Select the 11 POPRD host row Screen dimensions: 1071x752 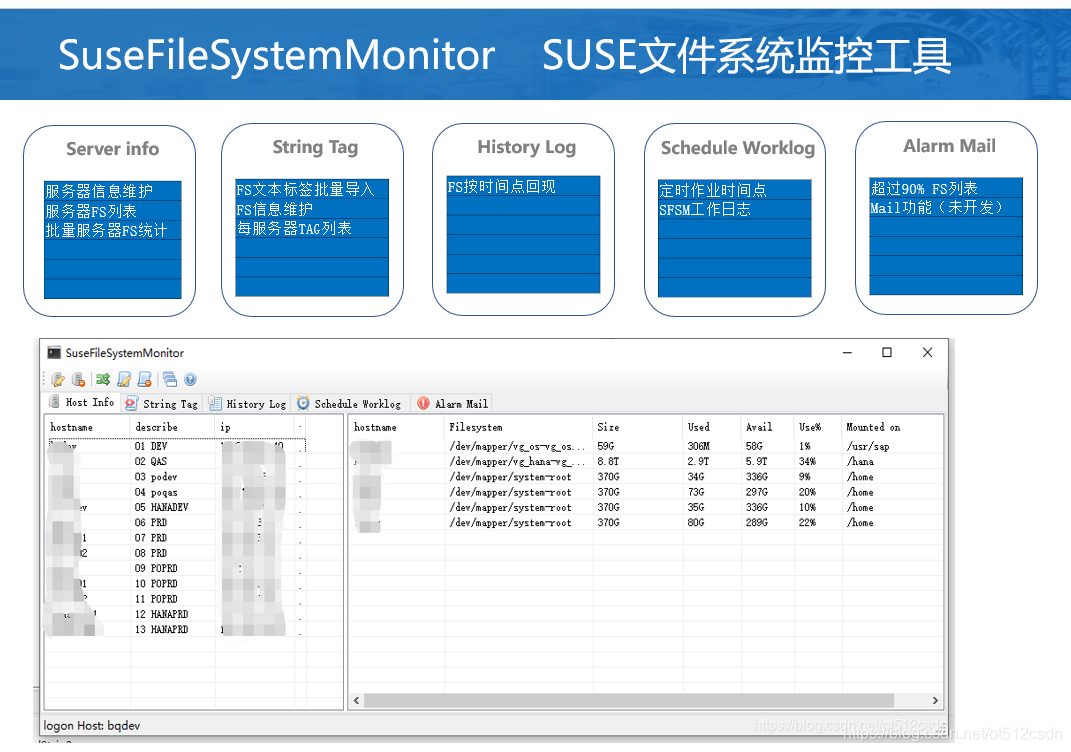pyautogui.click(x=176, y=599)
